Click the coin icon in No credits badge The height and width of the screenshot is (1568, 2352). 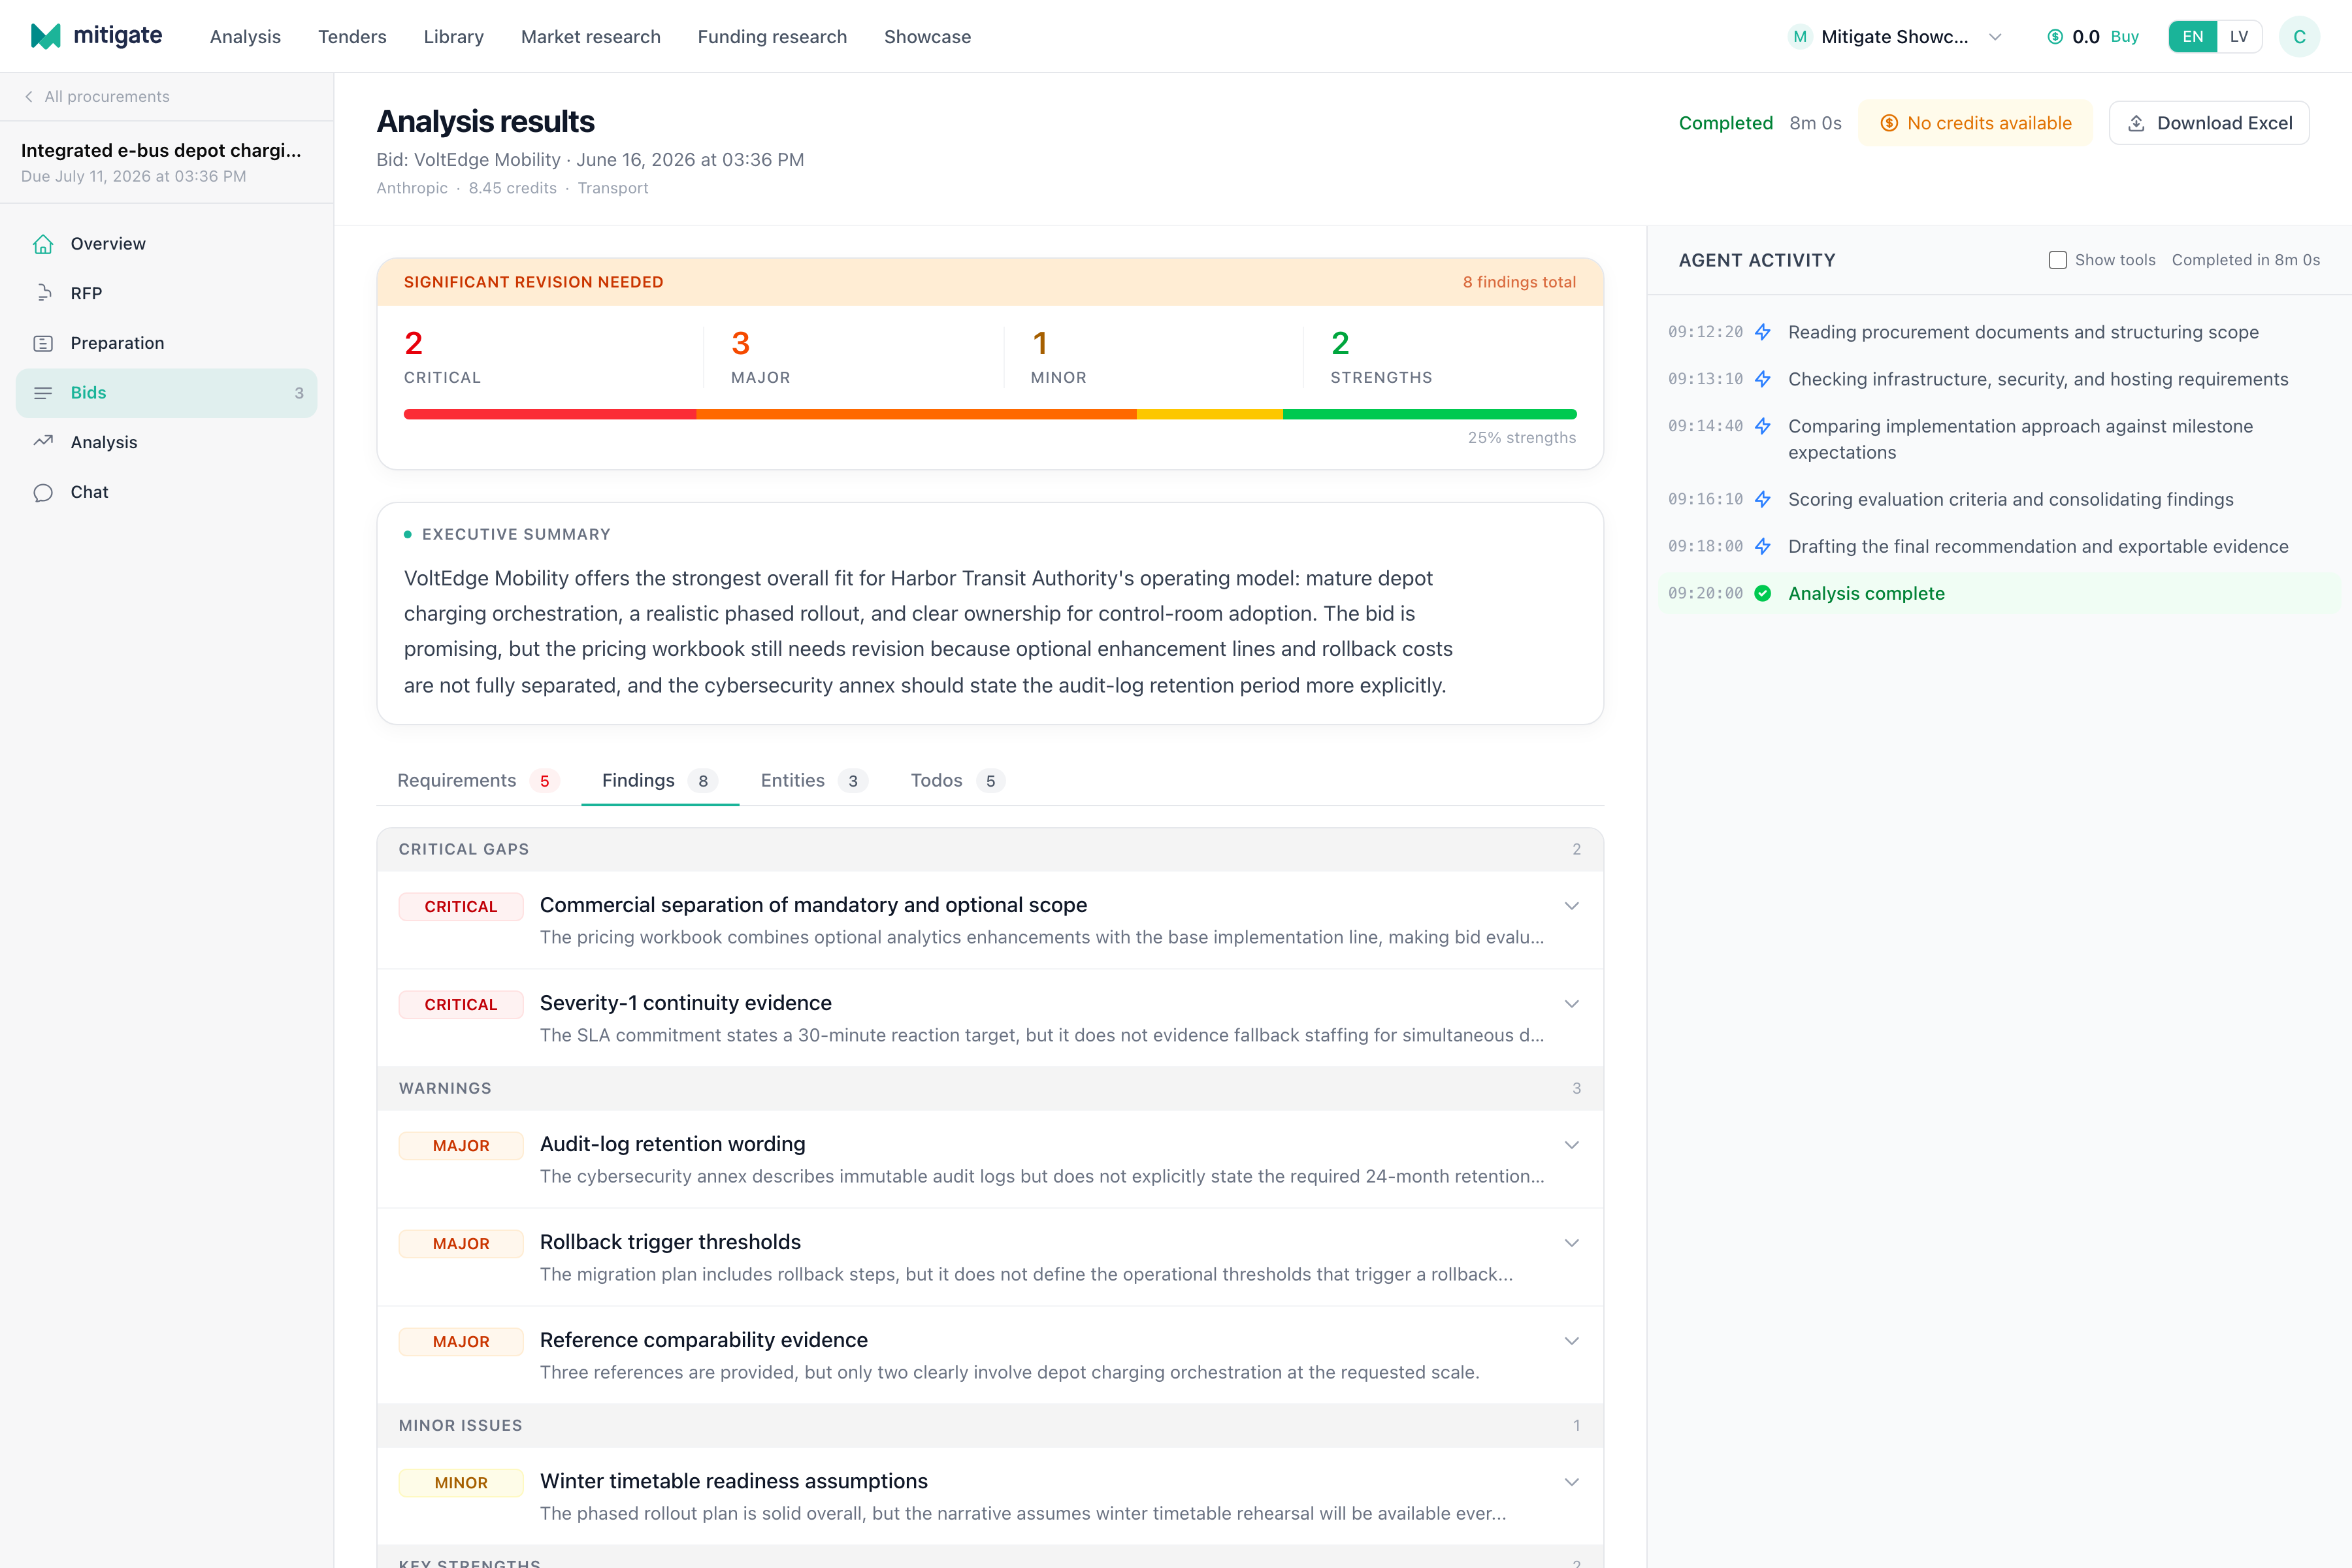point(1889,123)
